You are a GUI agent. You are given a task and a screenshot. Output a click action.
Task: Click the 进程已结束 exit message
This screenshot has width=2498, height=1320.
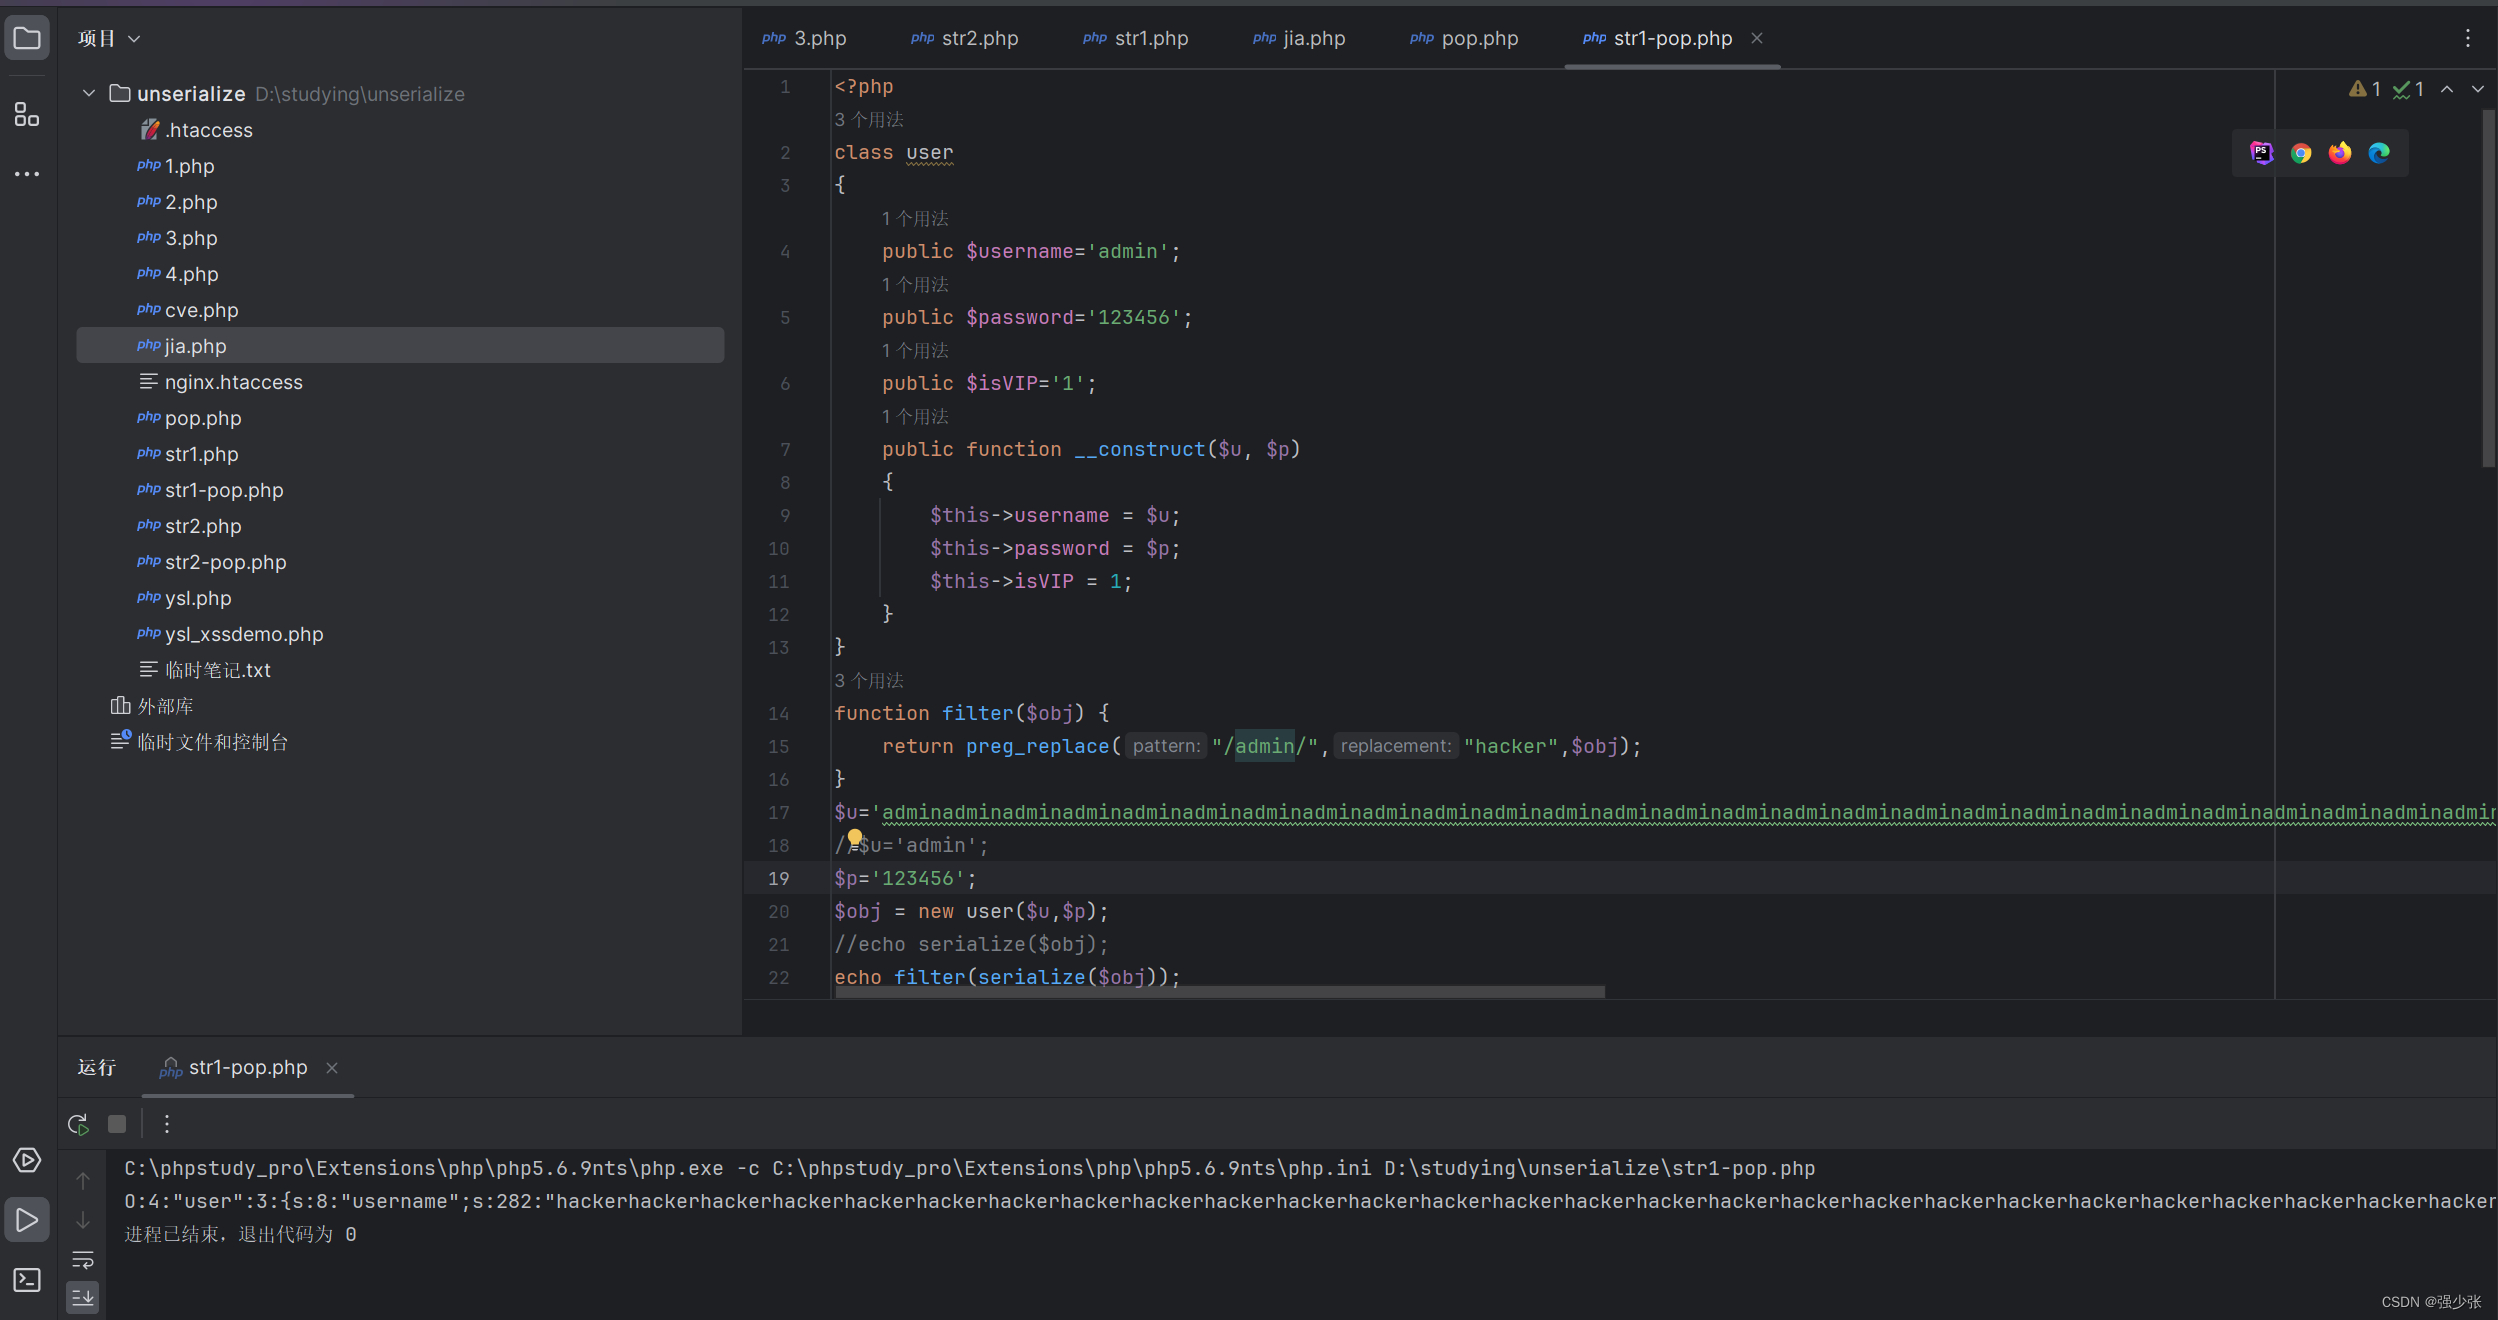[x=240, y=1234]
